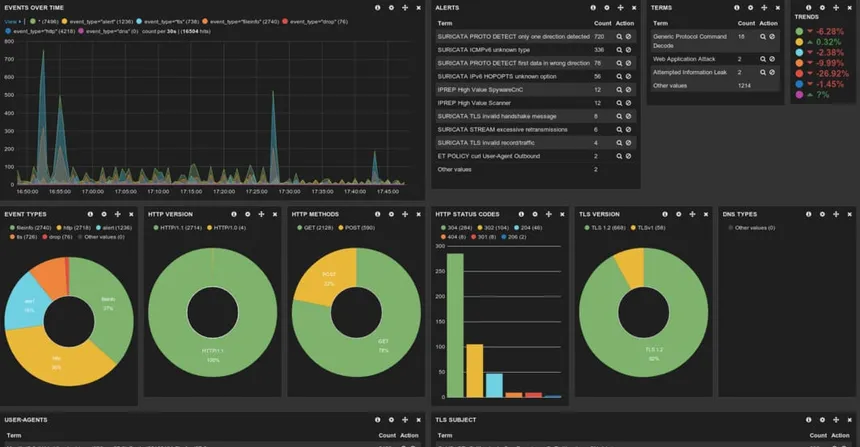This screenshot has height=447, width=860.
Task: Click the info icon on Events Over Time panel
Action: pyautogui.click(x=377, y=7)
